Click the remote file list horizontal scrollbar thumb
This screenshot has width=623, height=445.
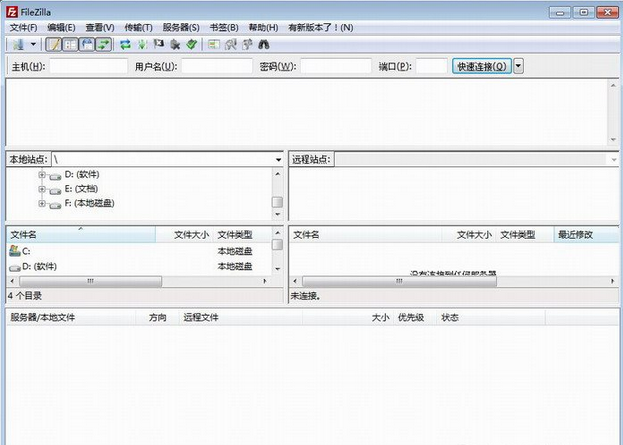tap(399, 281)
